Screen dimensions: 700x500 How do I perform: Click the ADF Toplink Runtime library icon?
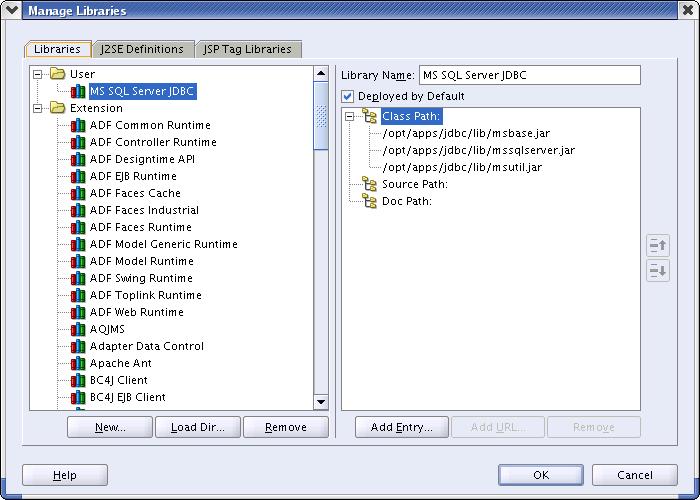[x=78, y=295]
